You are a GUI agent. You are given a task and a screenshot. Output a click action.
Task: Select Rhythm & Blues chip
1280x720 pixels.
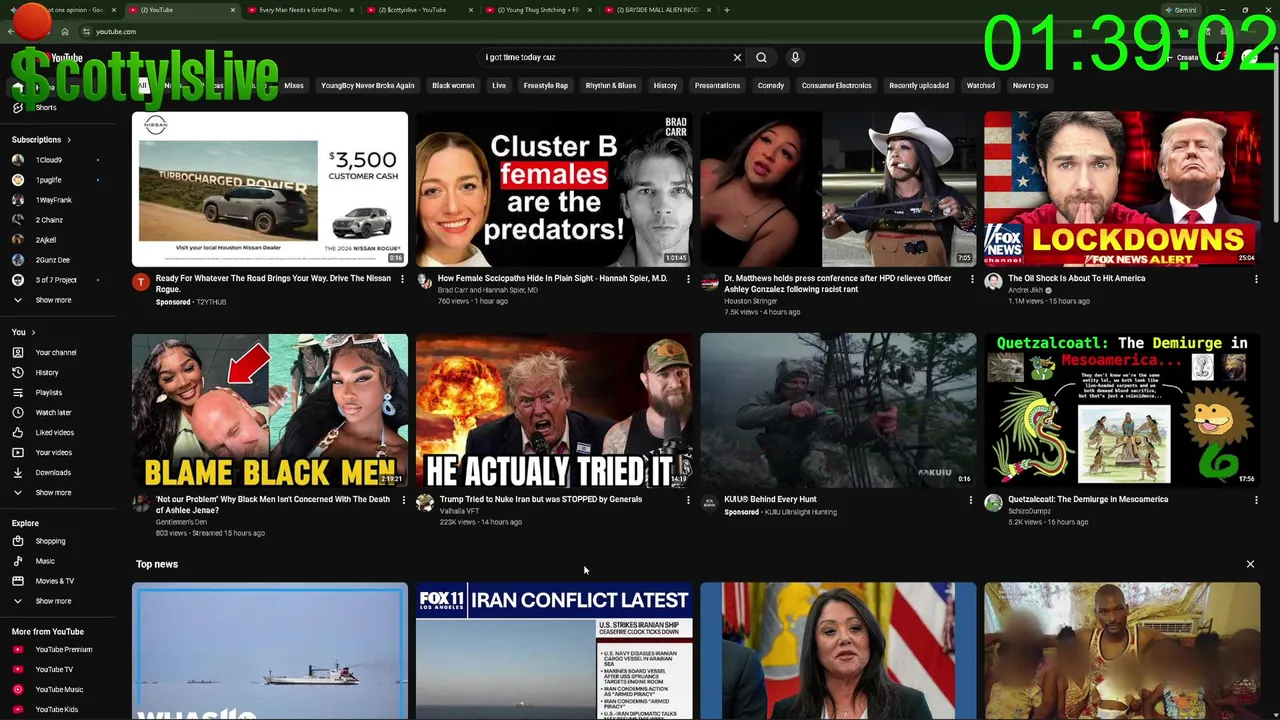611,86
